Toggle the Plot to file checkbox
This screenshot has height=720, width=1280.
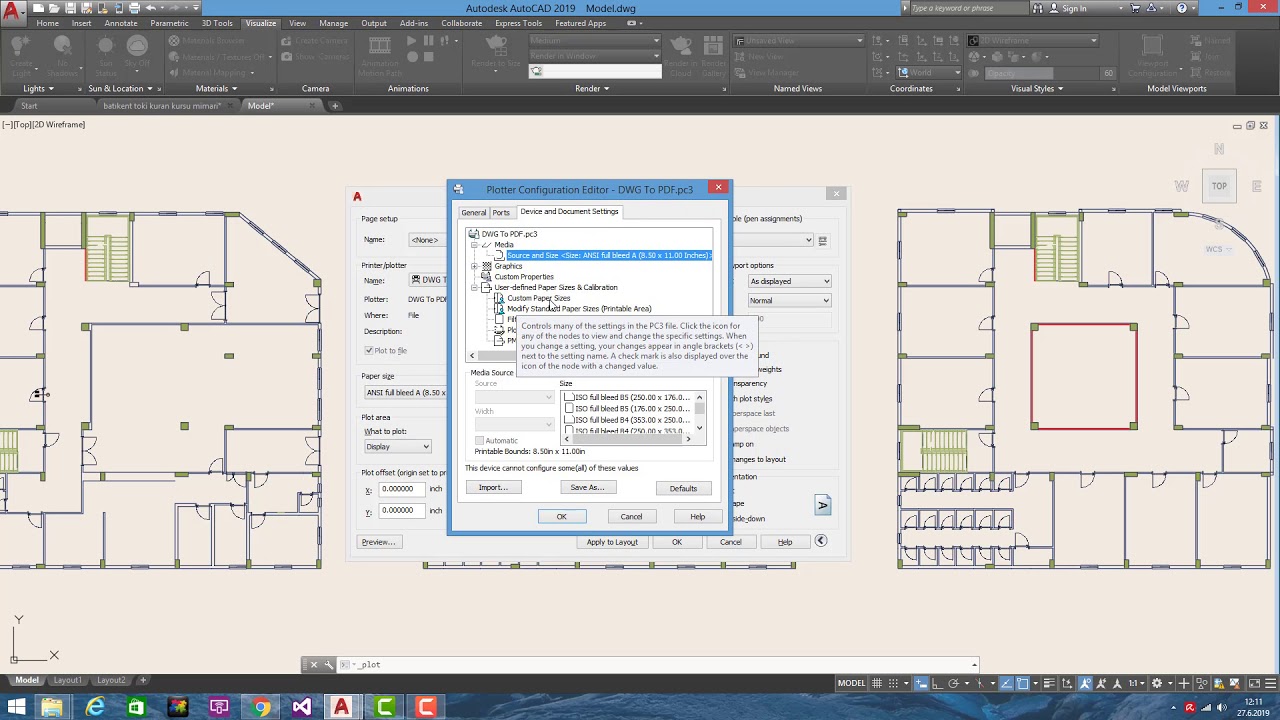369,350
